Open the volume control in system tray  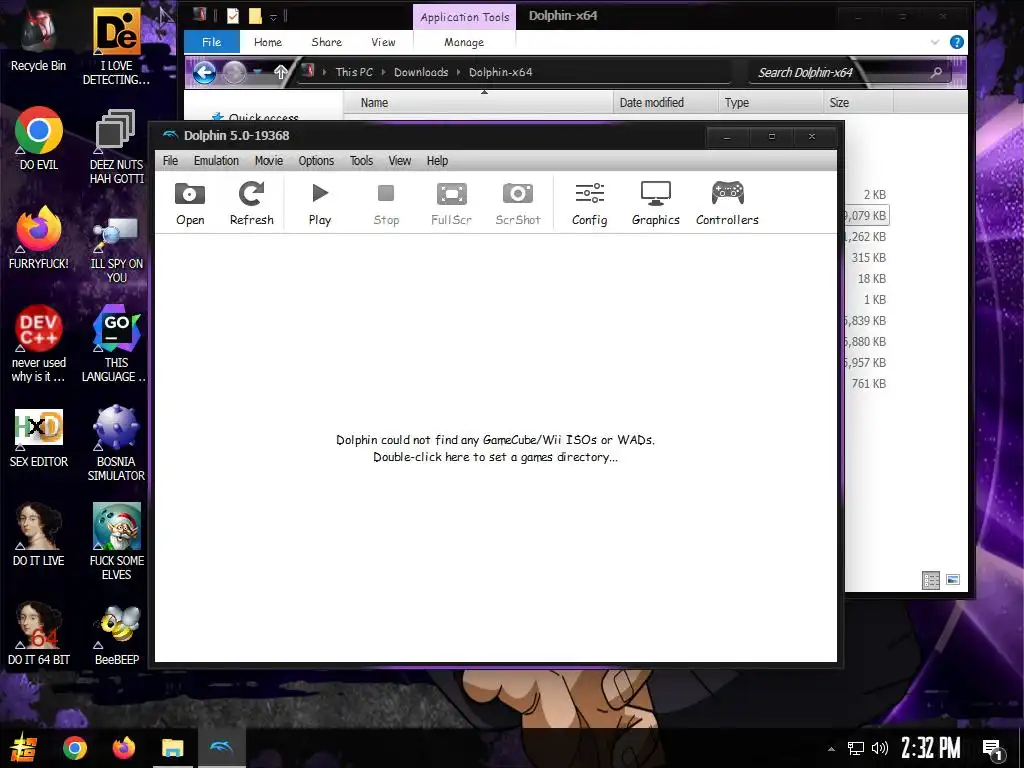pos(880,748)
